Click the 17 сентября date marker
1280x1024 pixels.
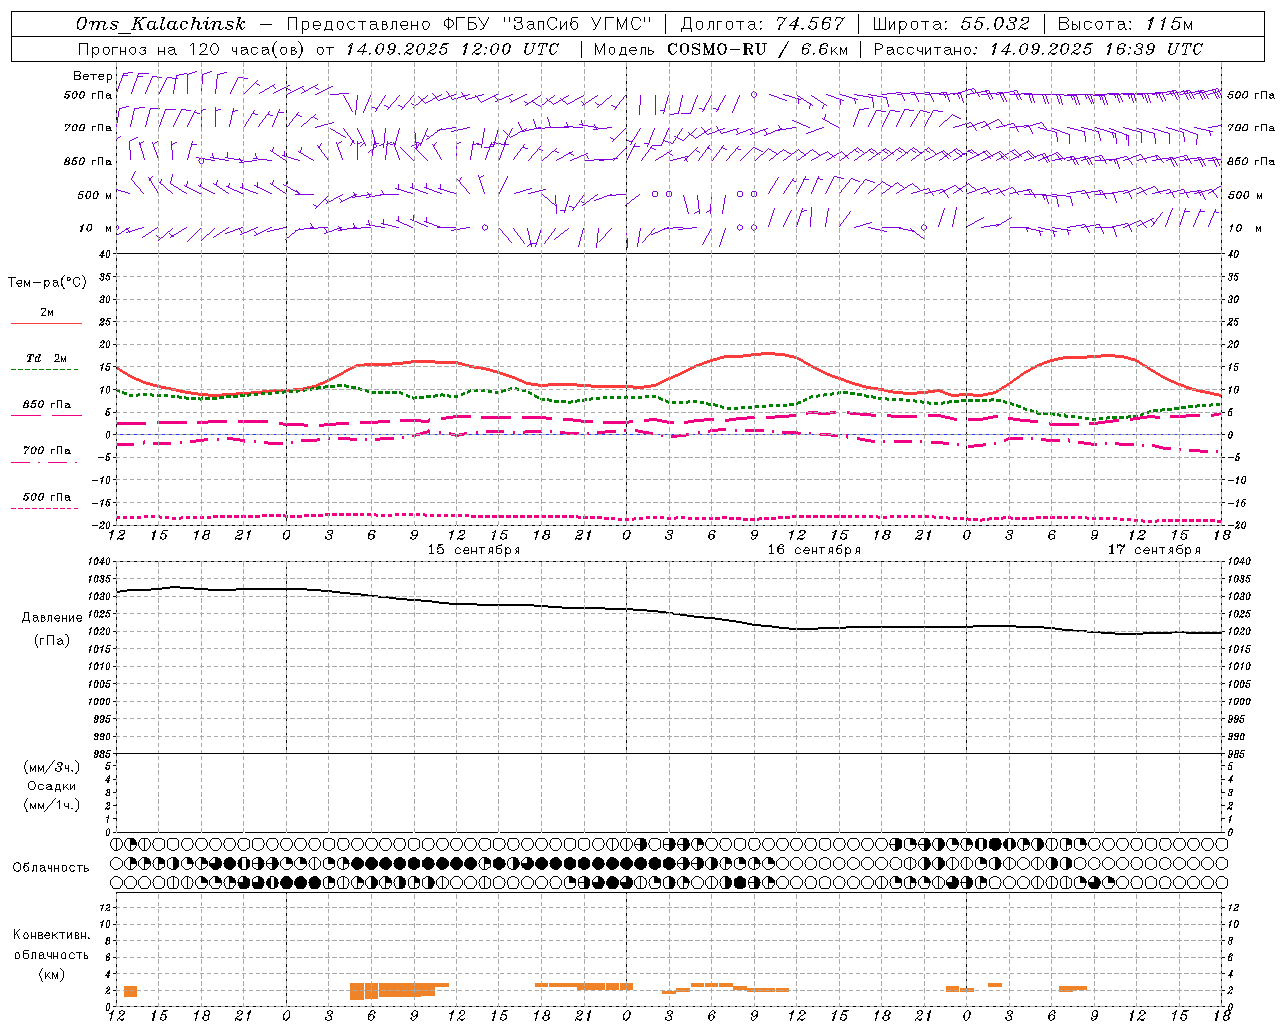(1154, 550)
